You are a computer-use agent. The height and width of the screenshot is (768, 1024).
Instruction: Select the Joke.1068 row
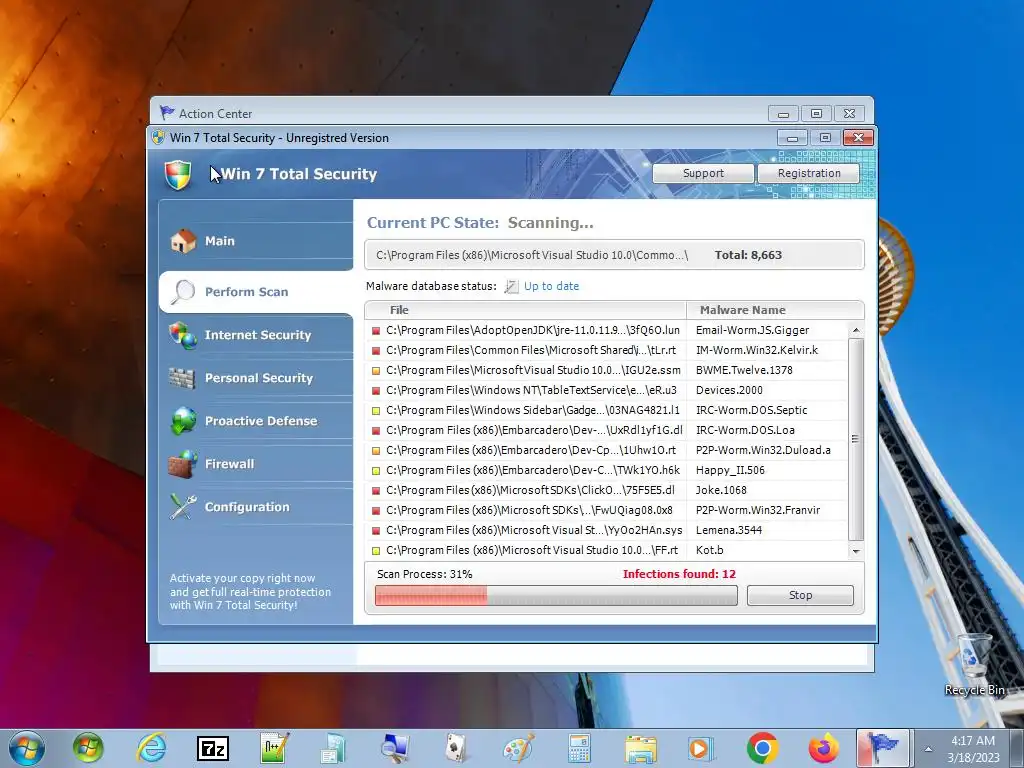tap(606, 490)
